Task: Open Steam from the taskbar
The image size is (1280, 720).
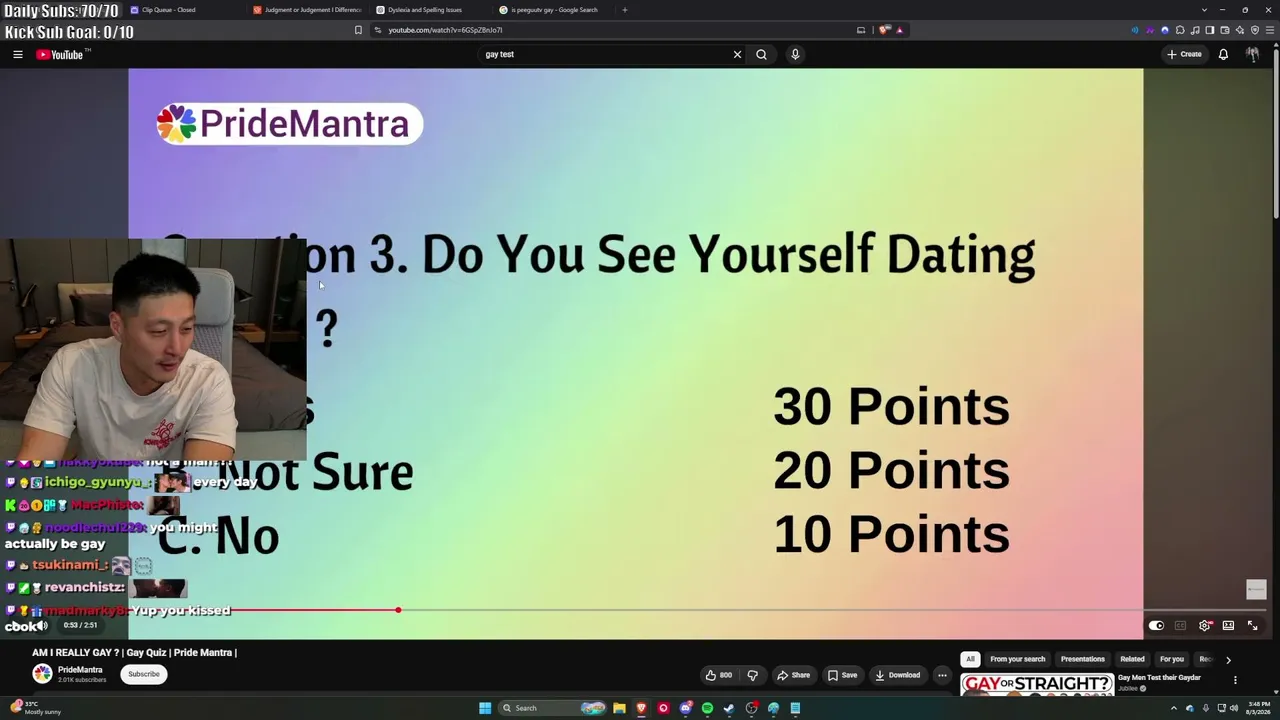Action: [729, 708]
